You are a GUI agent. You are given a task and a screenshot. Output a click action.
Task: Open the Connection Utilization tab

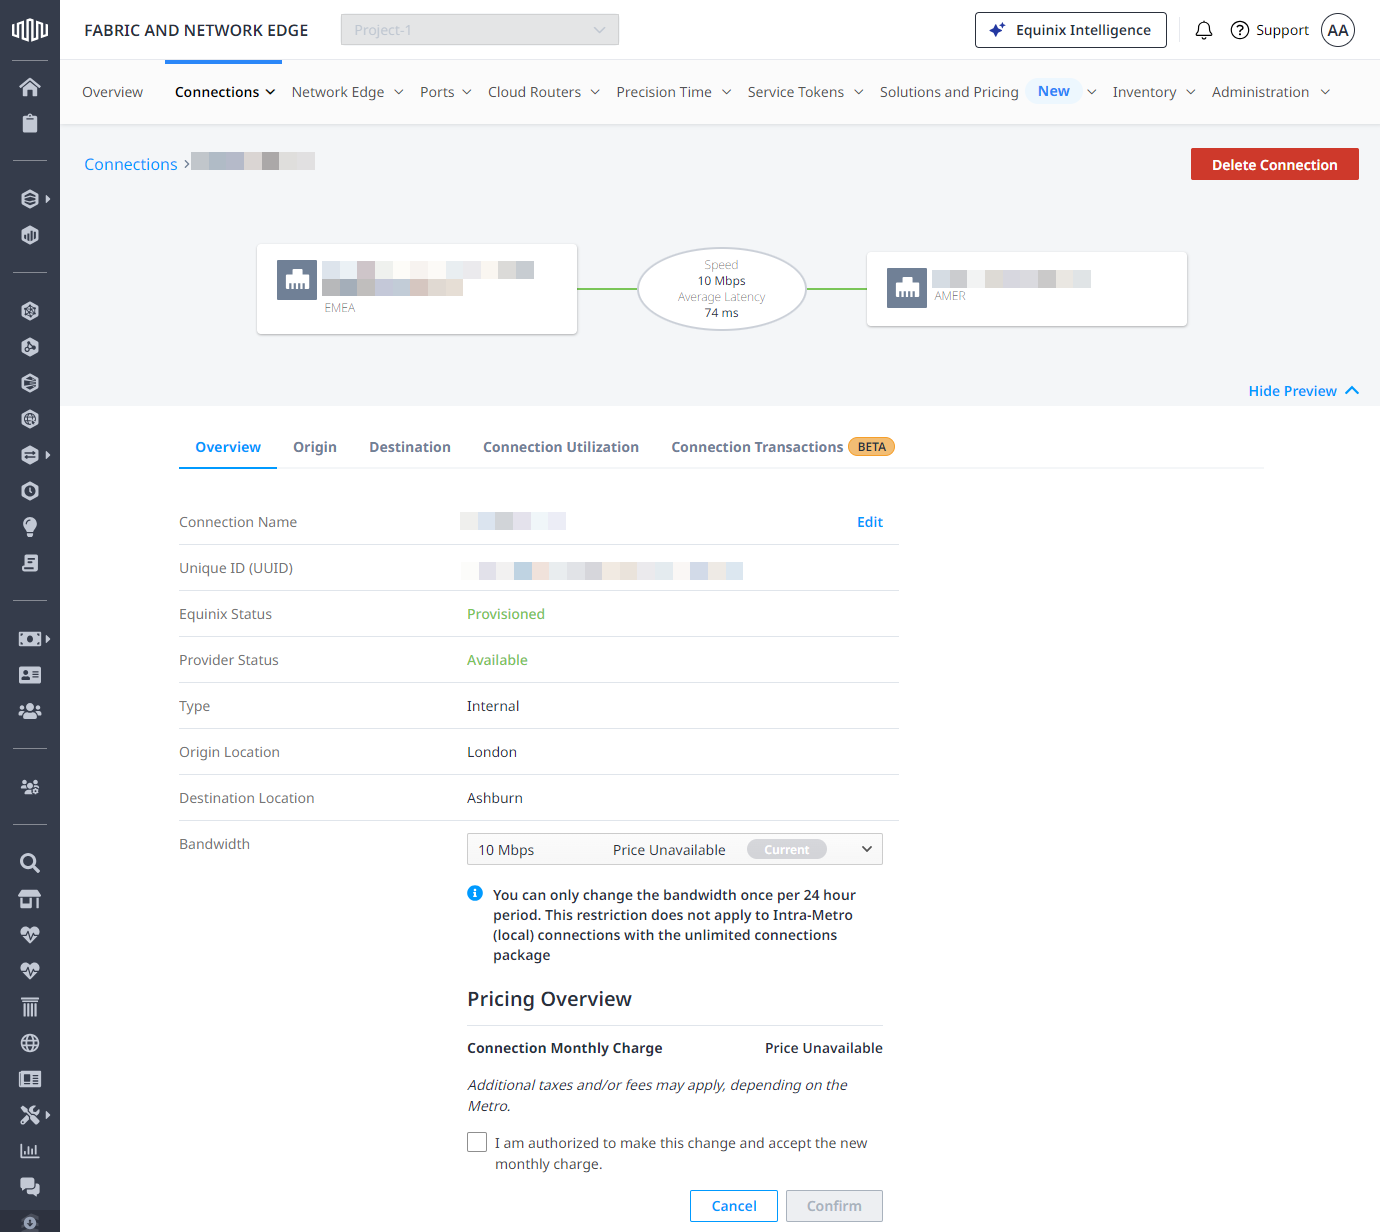pos(561,447)
